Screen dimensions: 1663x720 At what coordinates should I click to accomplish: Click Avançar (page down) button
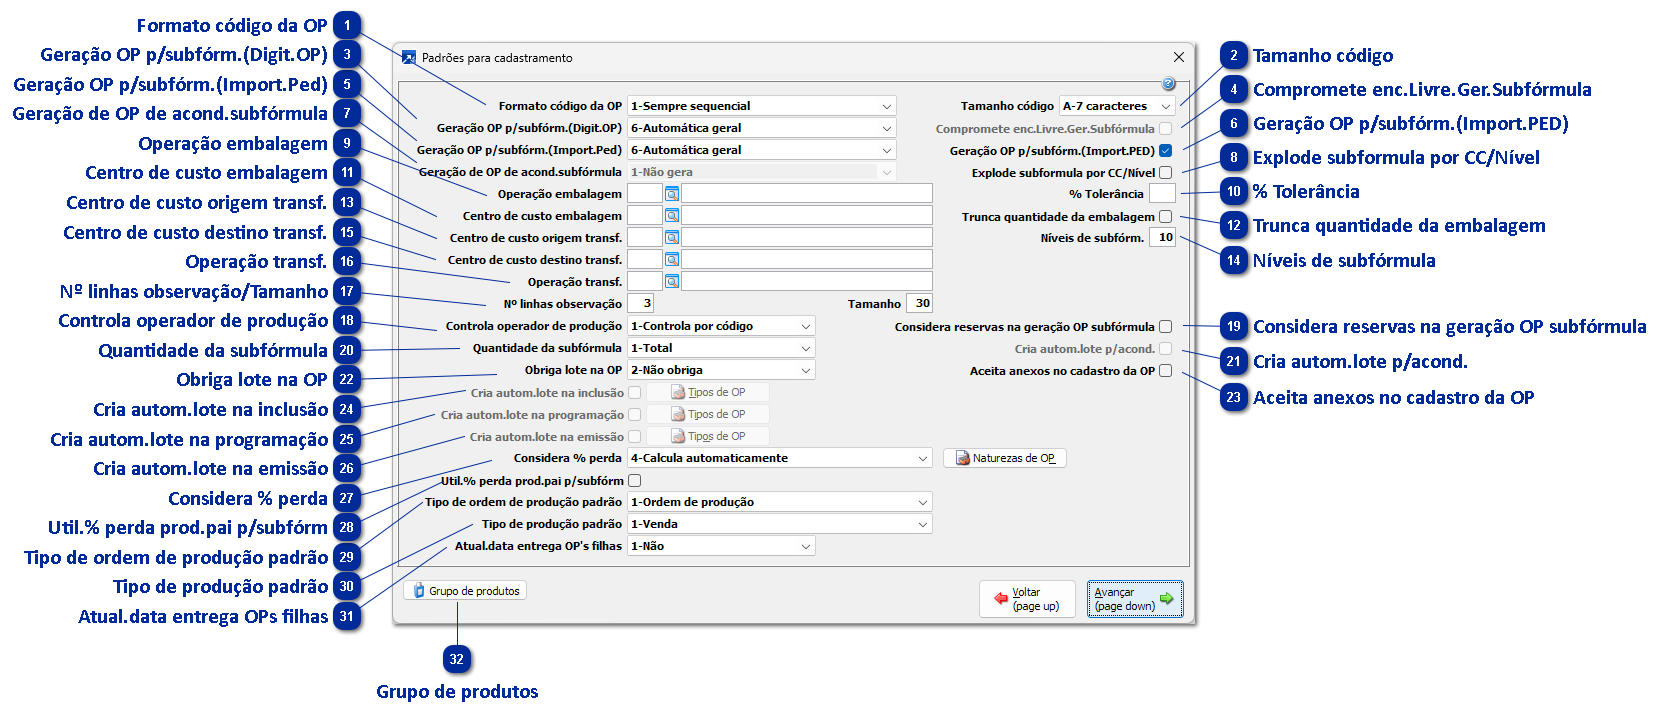tap(1135, 599)
